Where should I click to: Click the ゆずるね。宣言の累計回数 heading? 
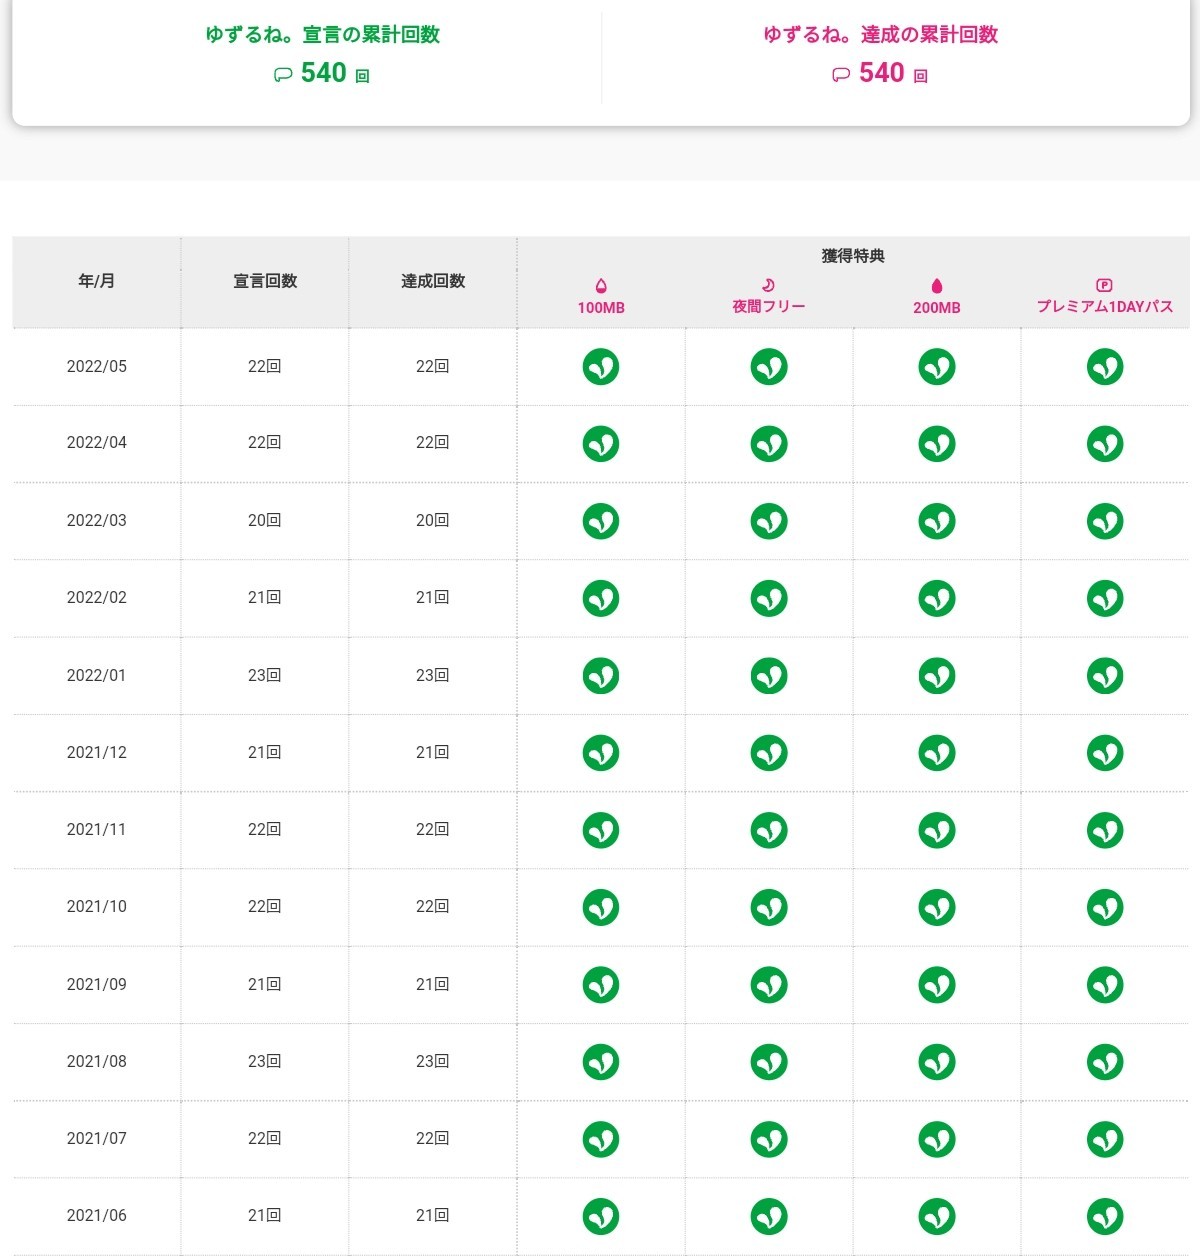click(x=322, y=35)
